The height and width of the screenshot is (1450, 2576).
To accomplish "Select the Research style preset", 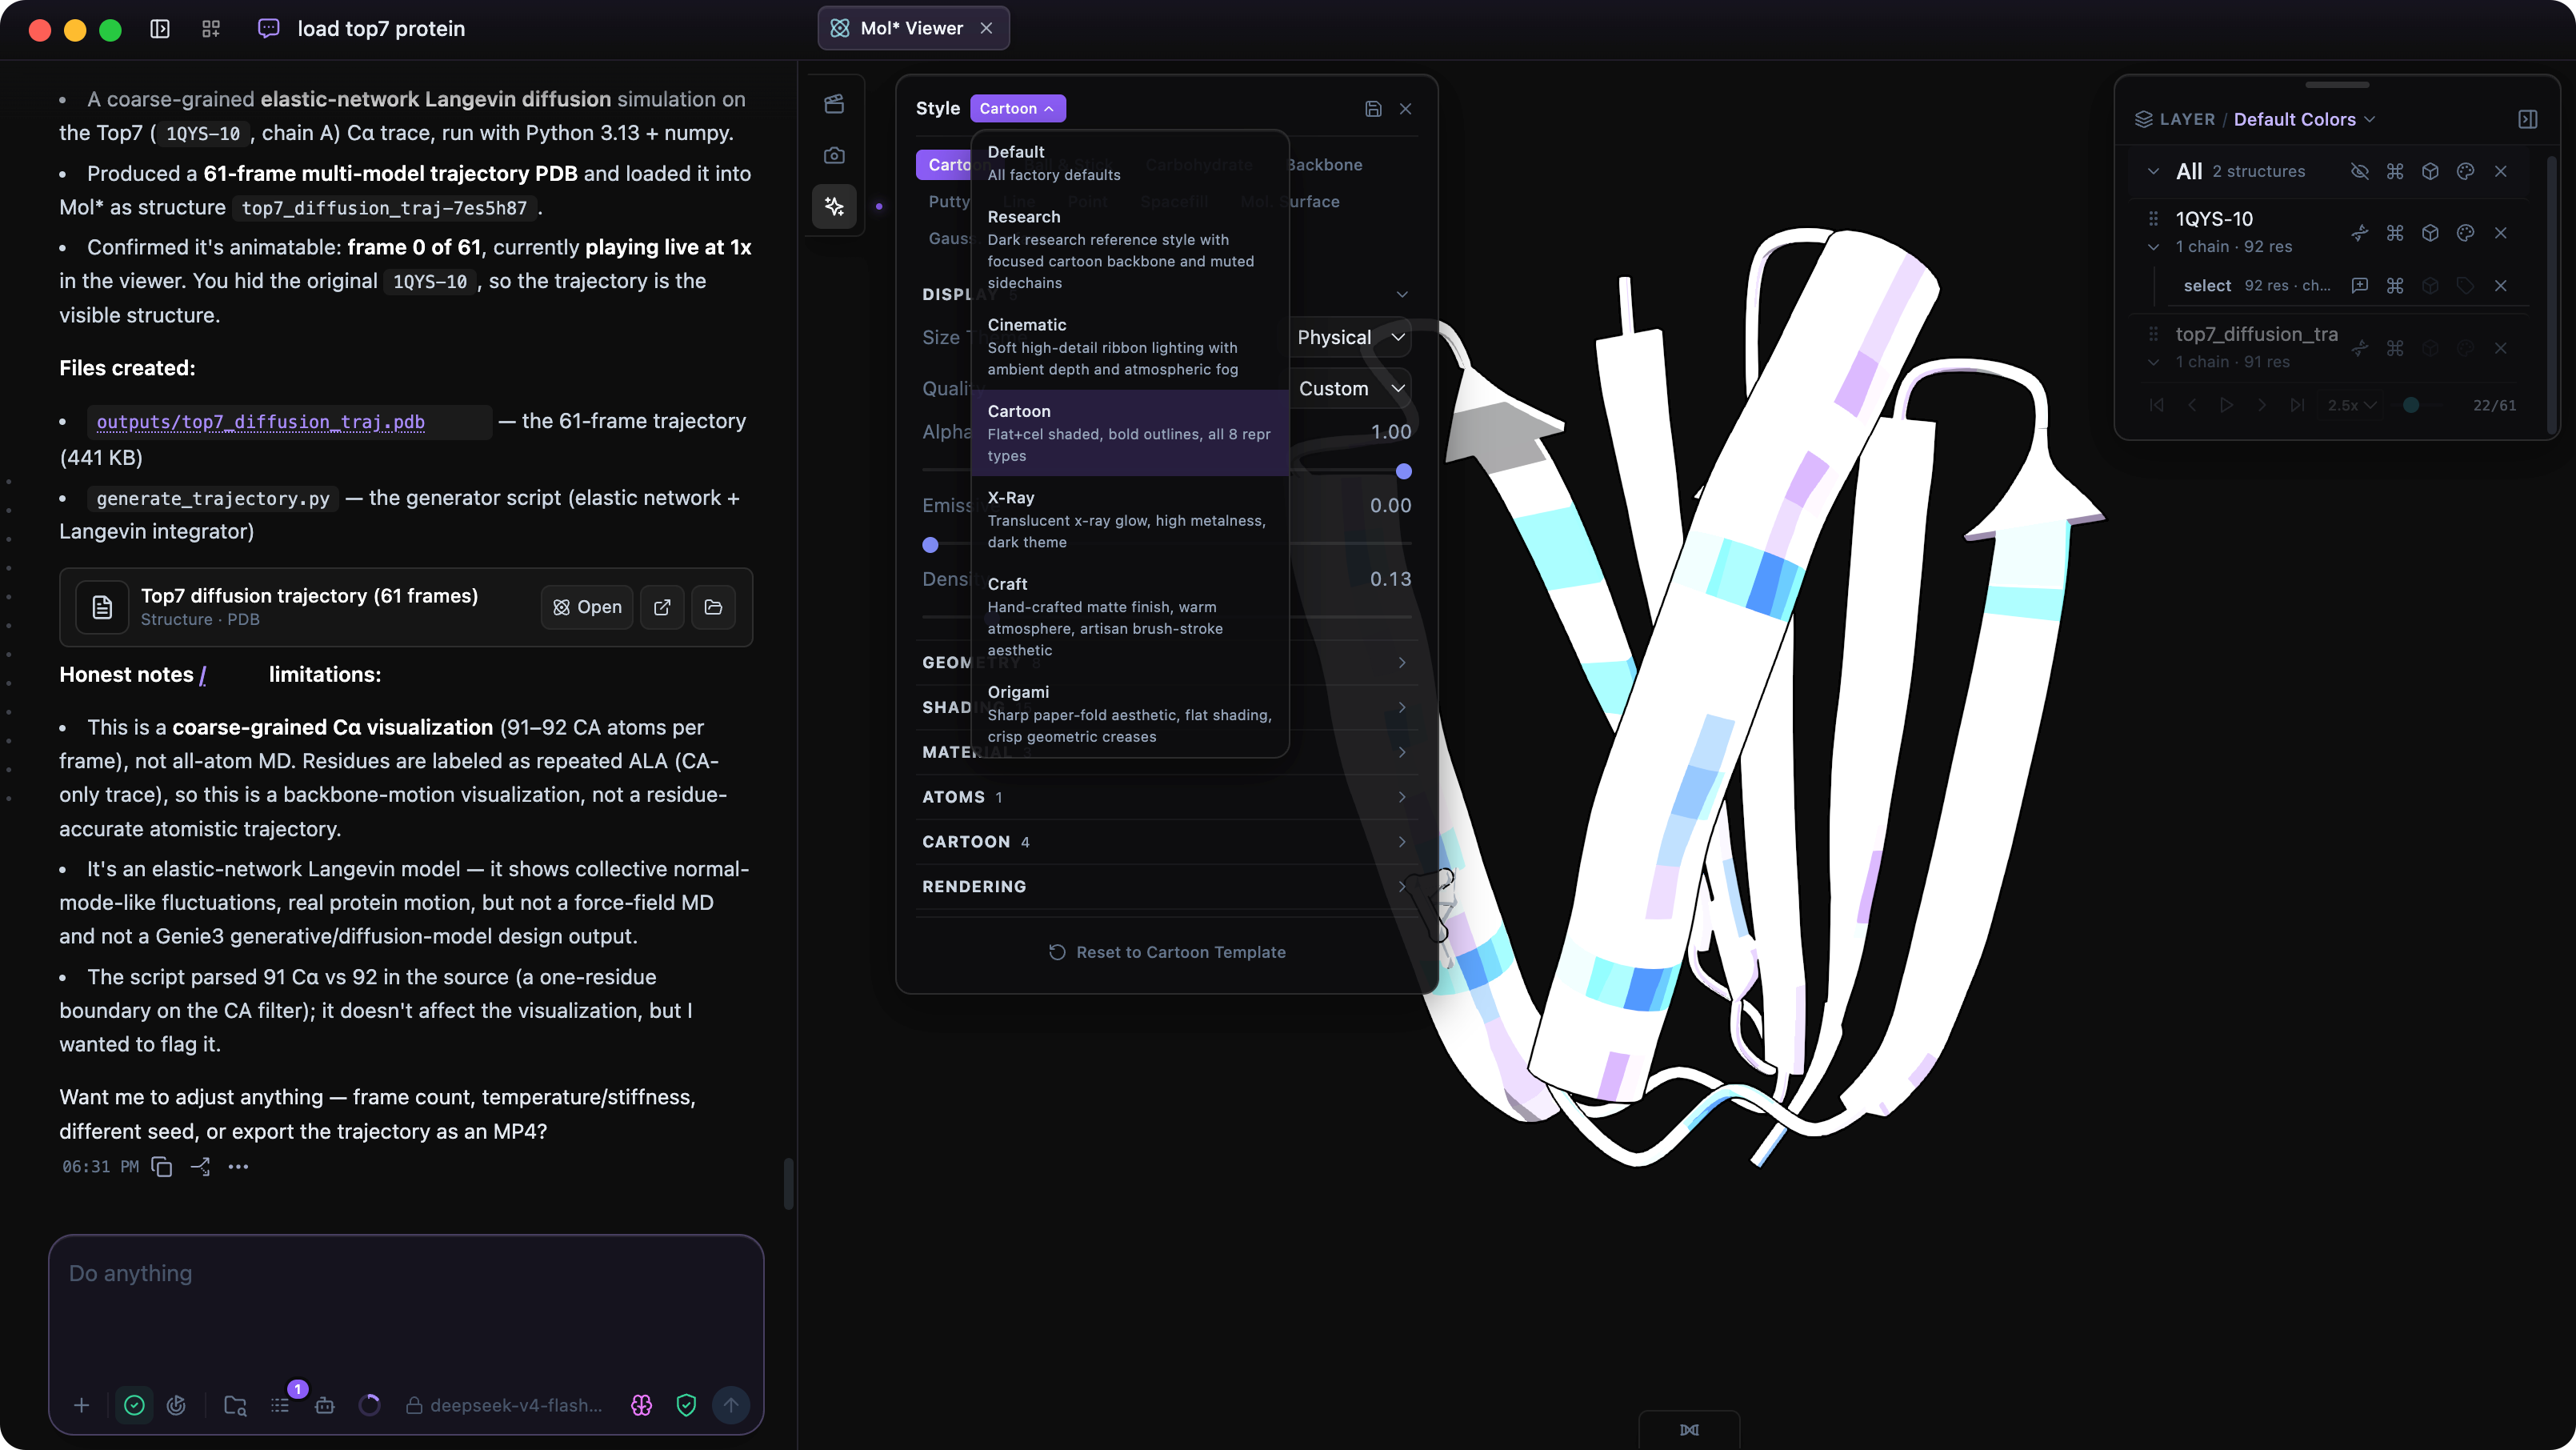I will pyautogui.click(x=1129, y=249).
